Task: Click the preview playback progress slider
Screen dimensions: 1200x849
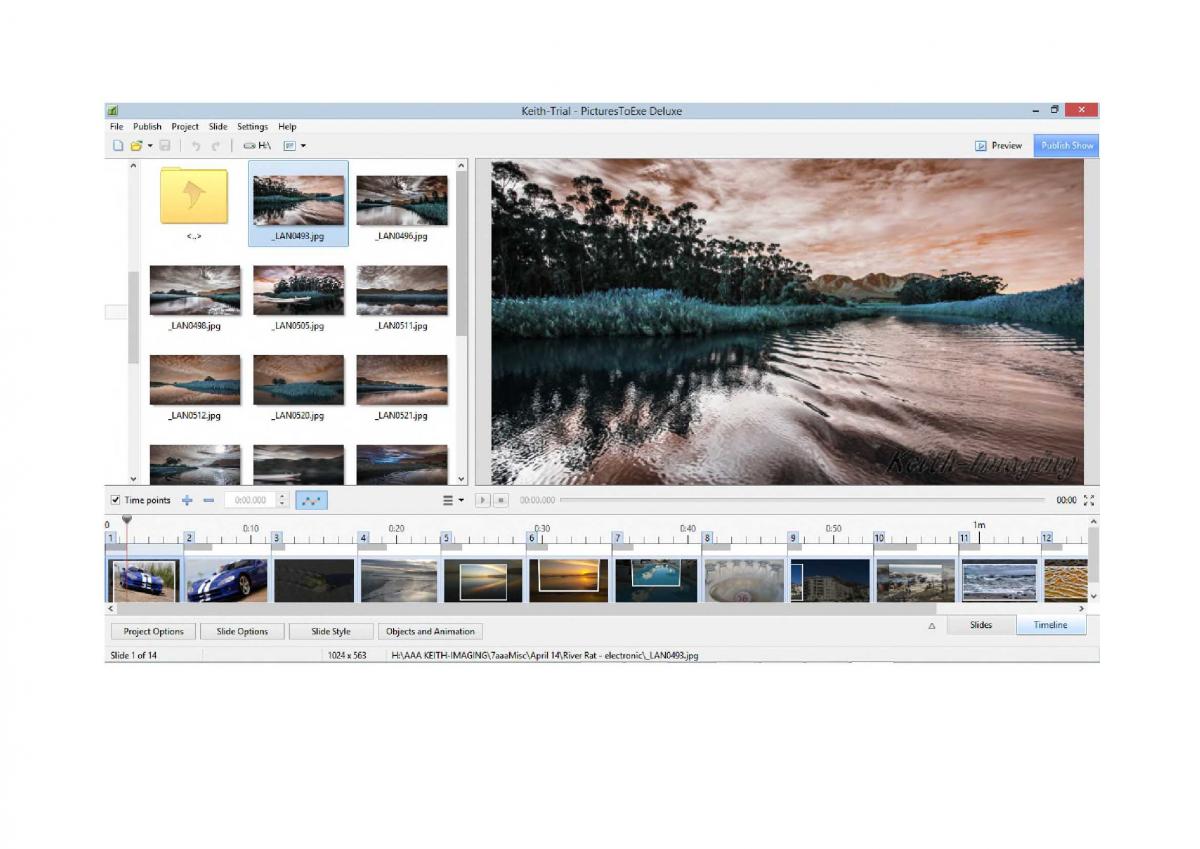Action: pyautogui.click(x=800, y=500)
